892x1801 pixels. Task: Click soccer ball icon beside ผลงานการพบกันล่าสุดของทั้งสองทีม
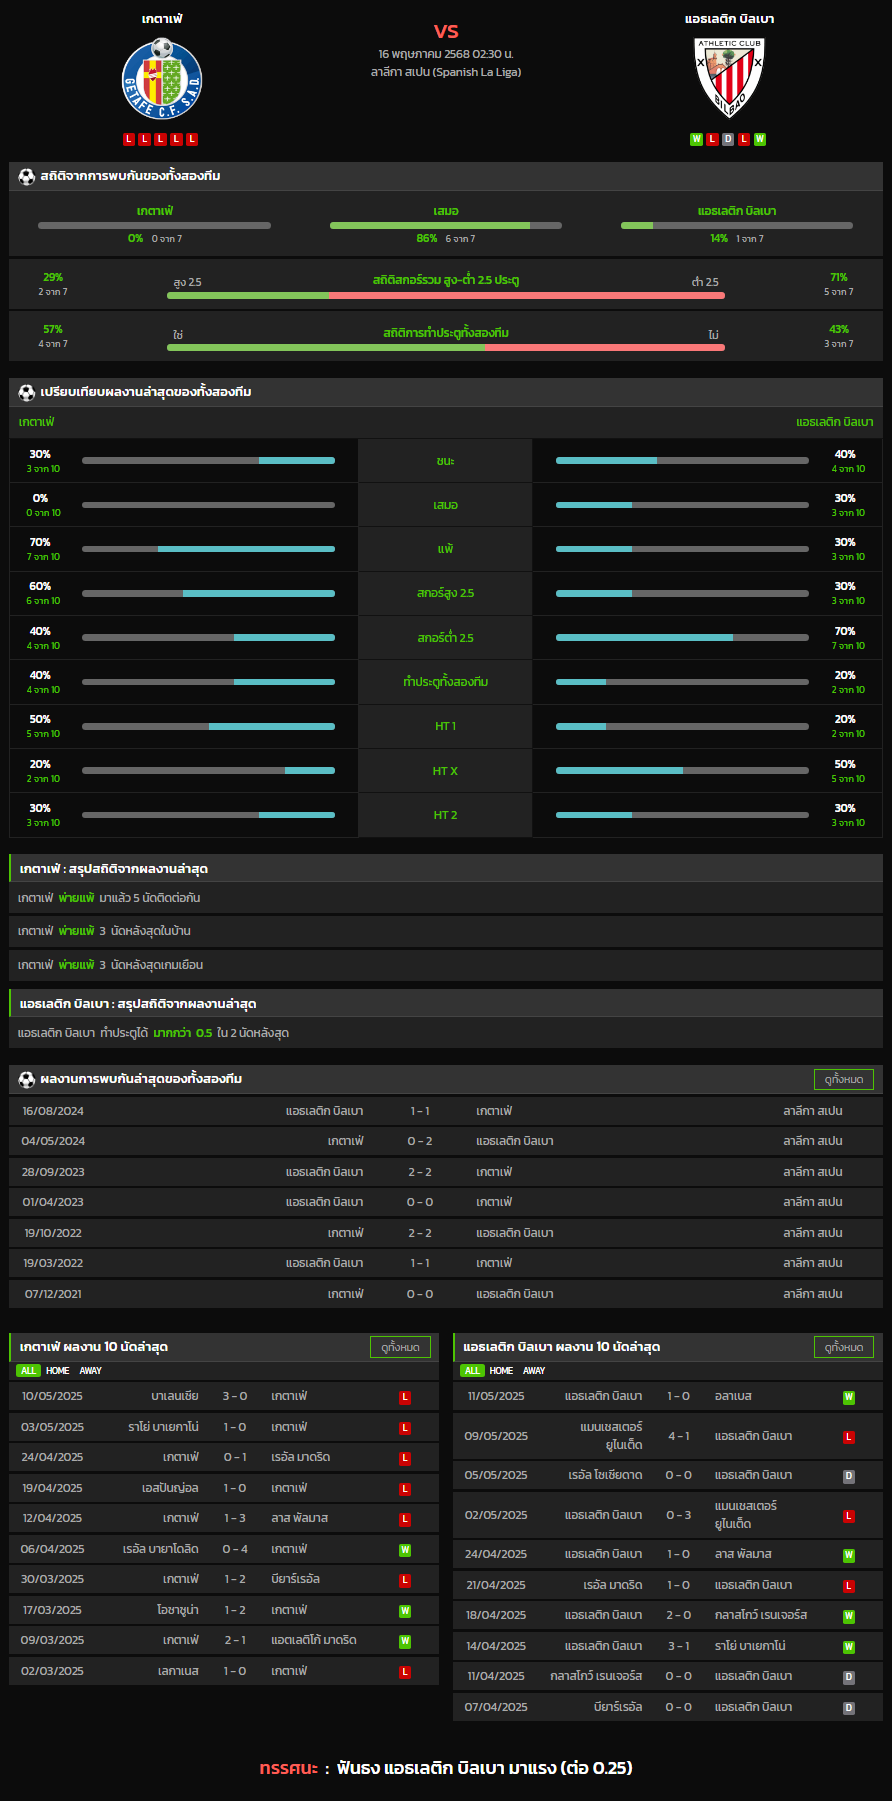[x=27, y=1079]
